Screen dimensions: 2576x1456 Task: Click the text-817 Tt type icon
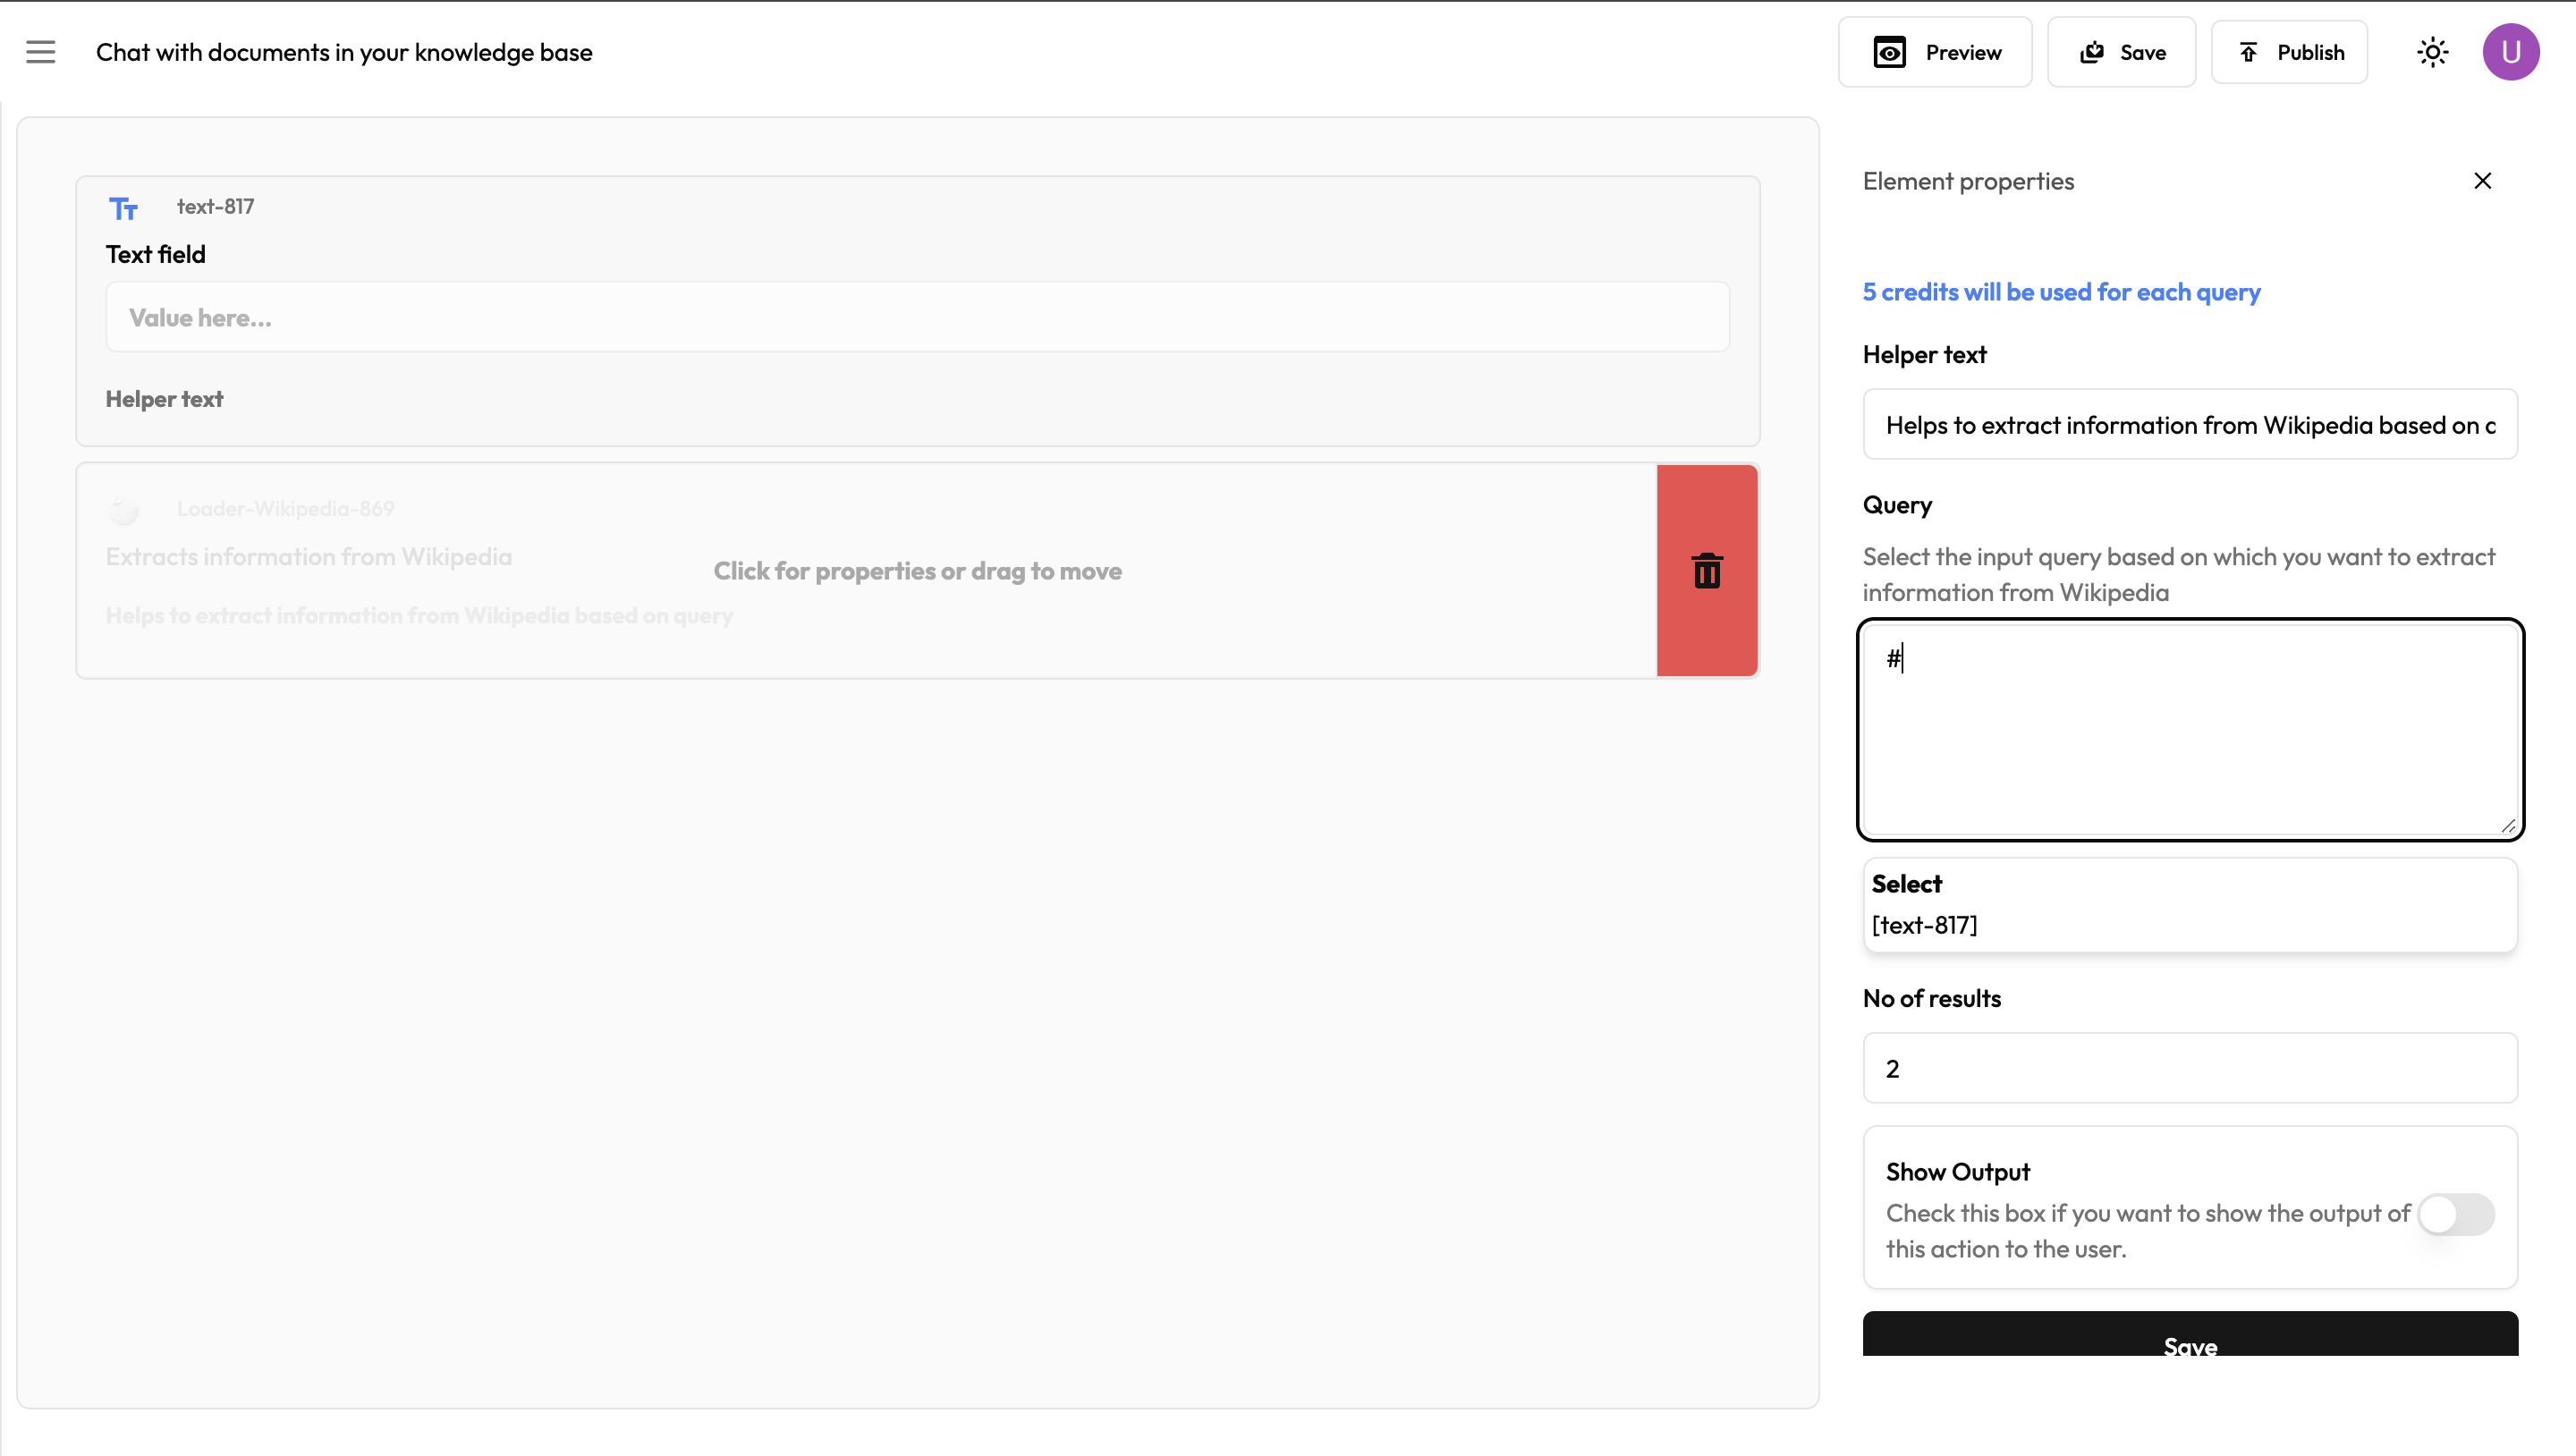coord(123,208)
